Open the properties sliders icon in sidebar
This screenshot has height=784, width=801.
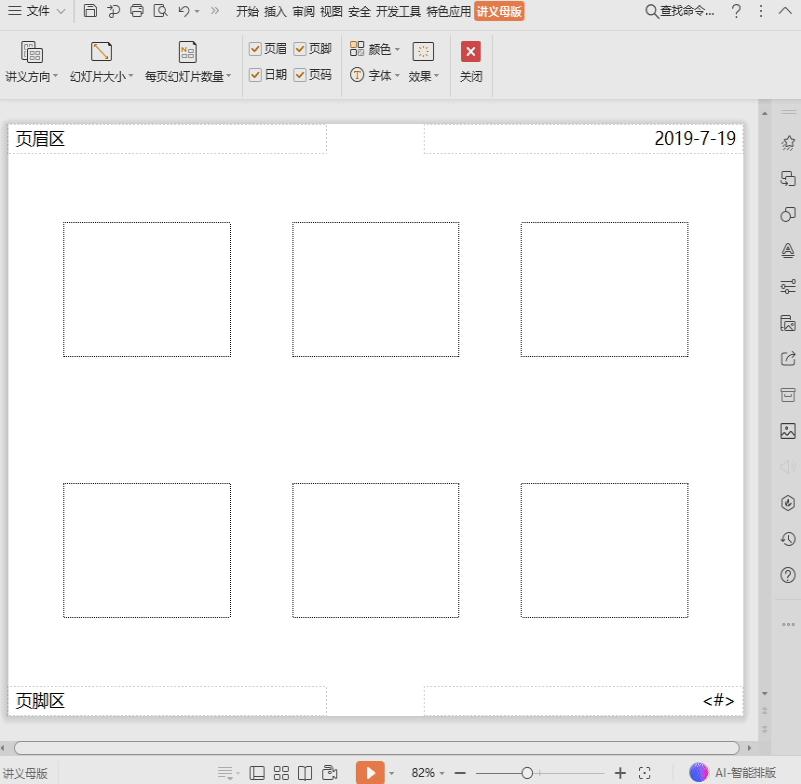tap(788, 287)
